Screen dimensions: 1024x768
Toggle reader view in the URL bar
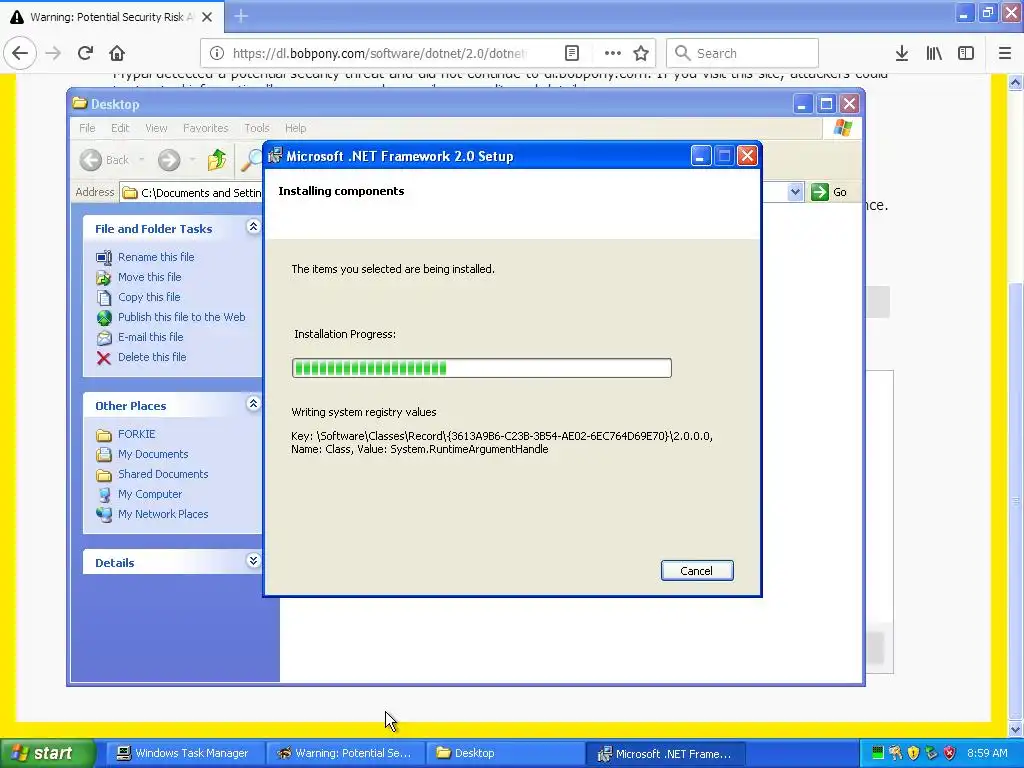pyautogui.click(x=572, y=54)
